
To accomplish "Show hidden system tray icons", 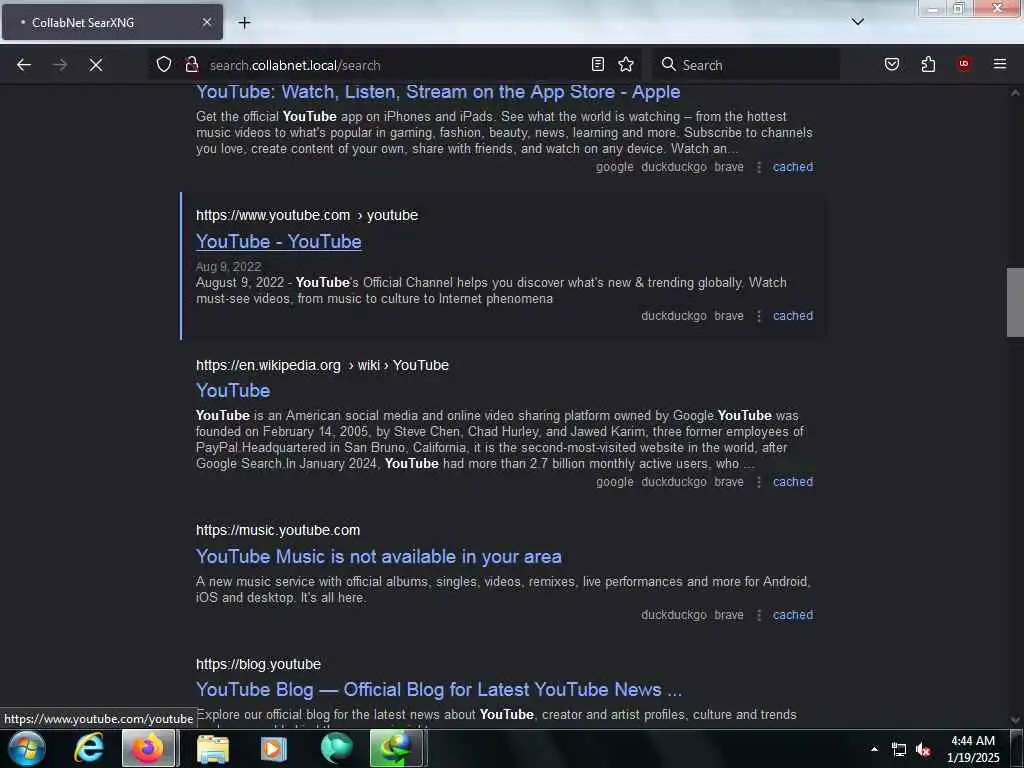I will [x=874, y=749].
